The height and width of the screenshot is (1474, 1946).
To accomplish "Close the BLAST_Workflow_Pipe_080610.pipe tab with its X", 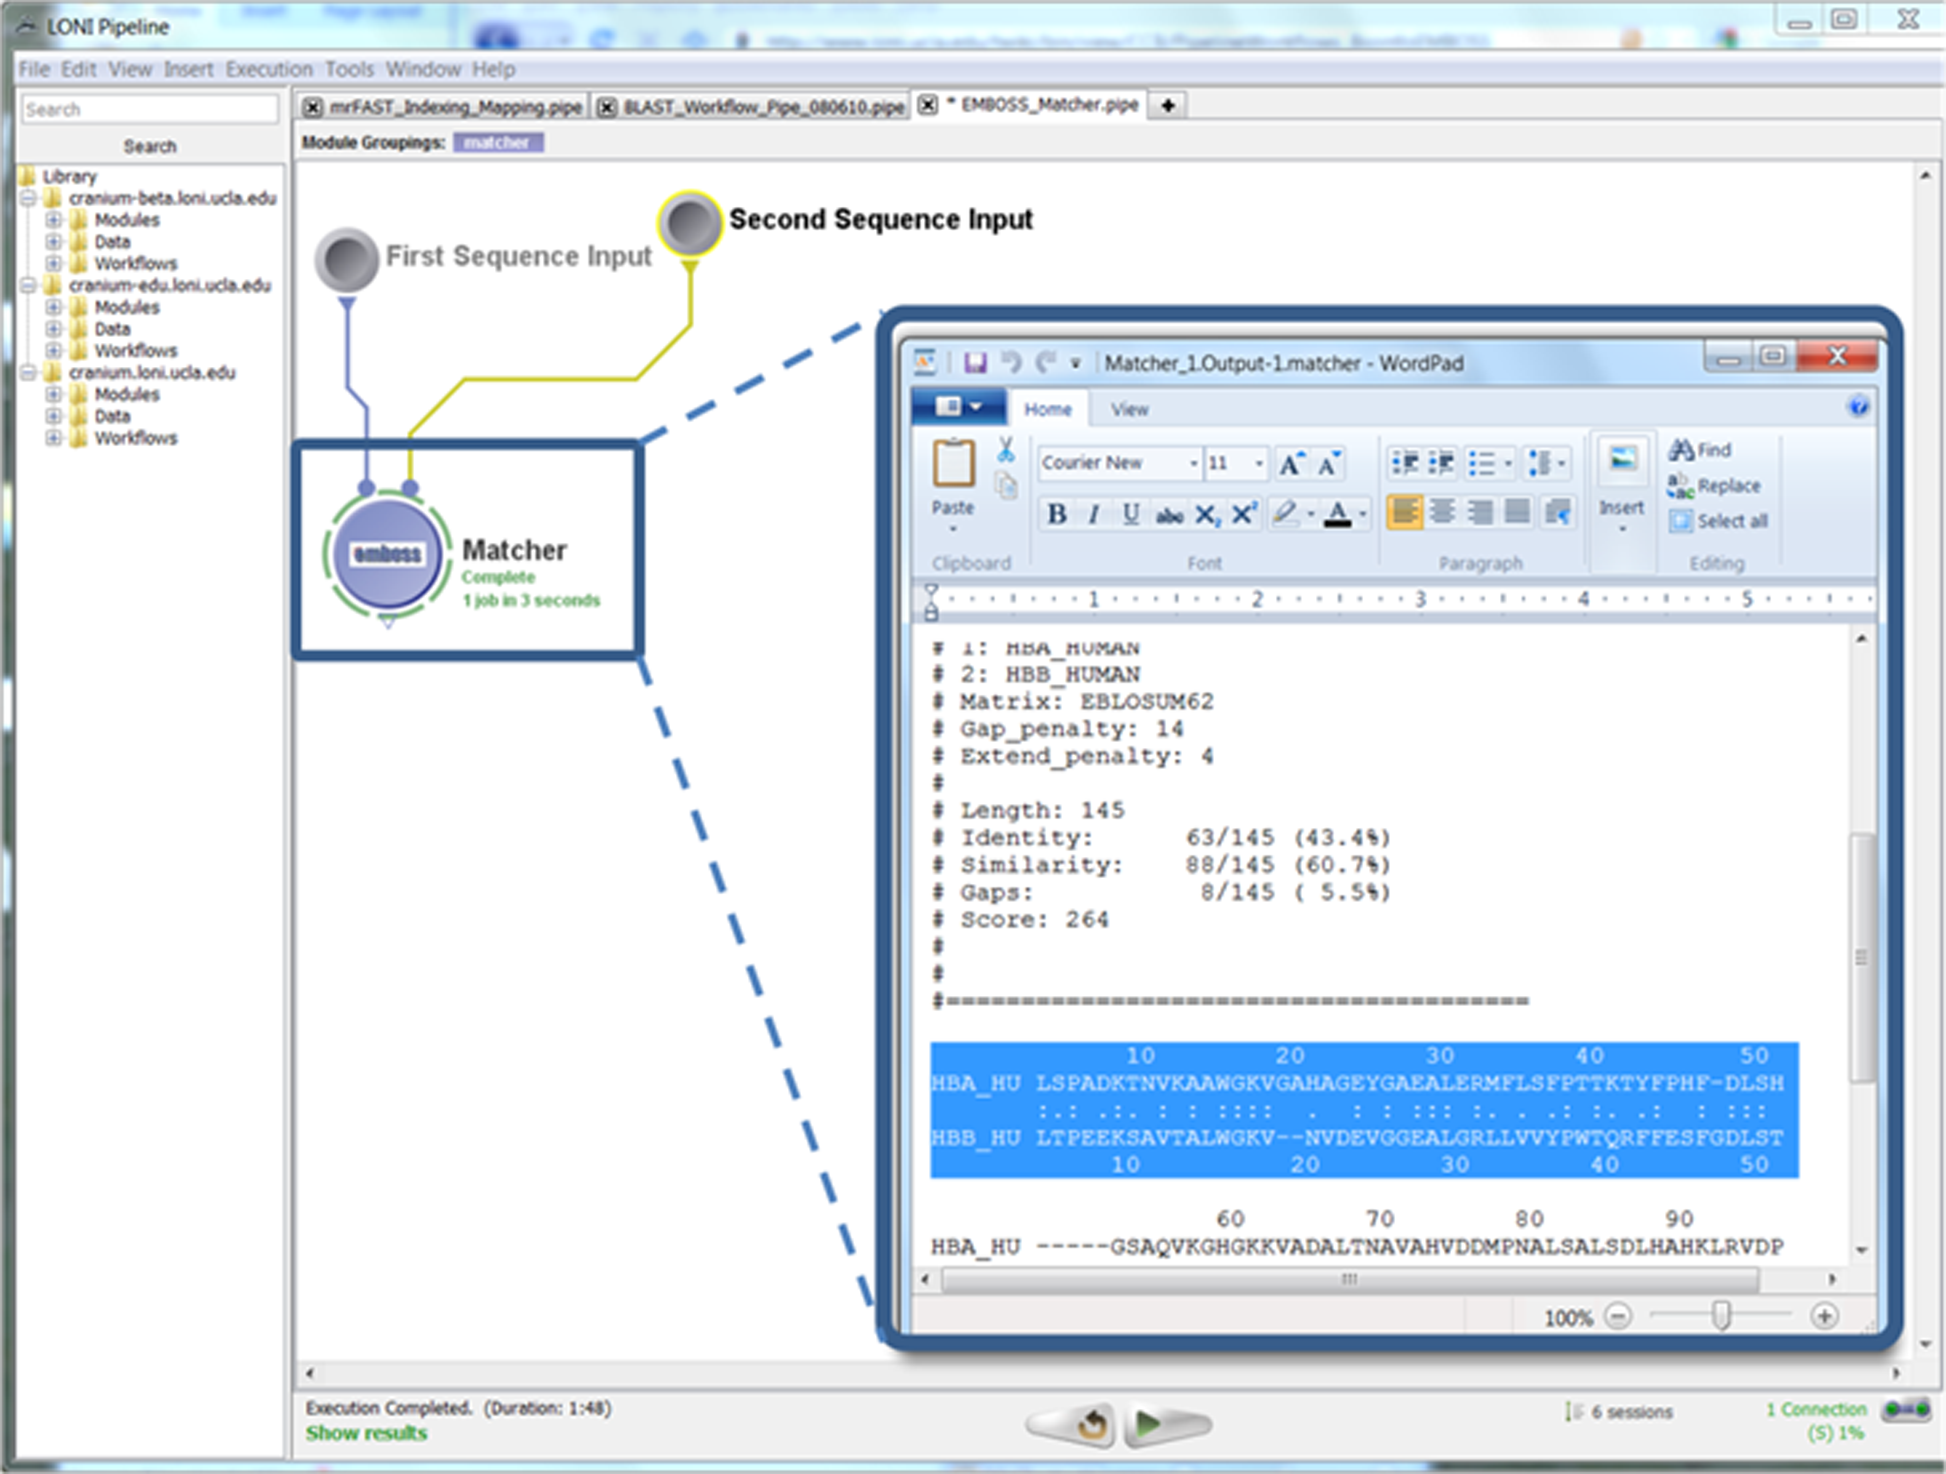I will [x=607, y=107].
